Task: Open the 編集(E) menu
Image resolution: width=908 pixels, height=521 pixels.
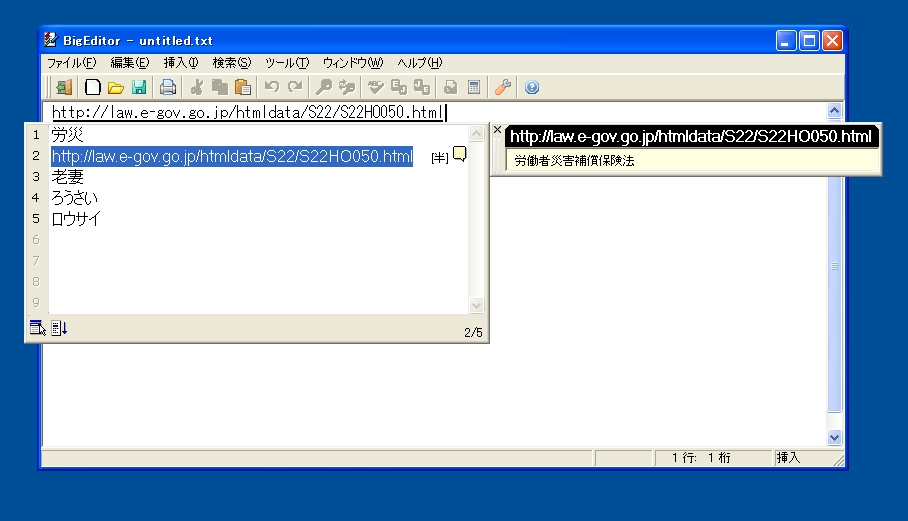Action: point(130,63)
